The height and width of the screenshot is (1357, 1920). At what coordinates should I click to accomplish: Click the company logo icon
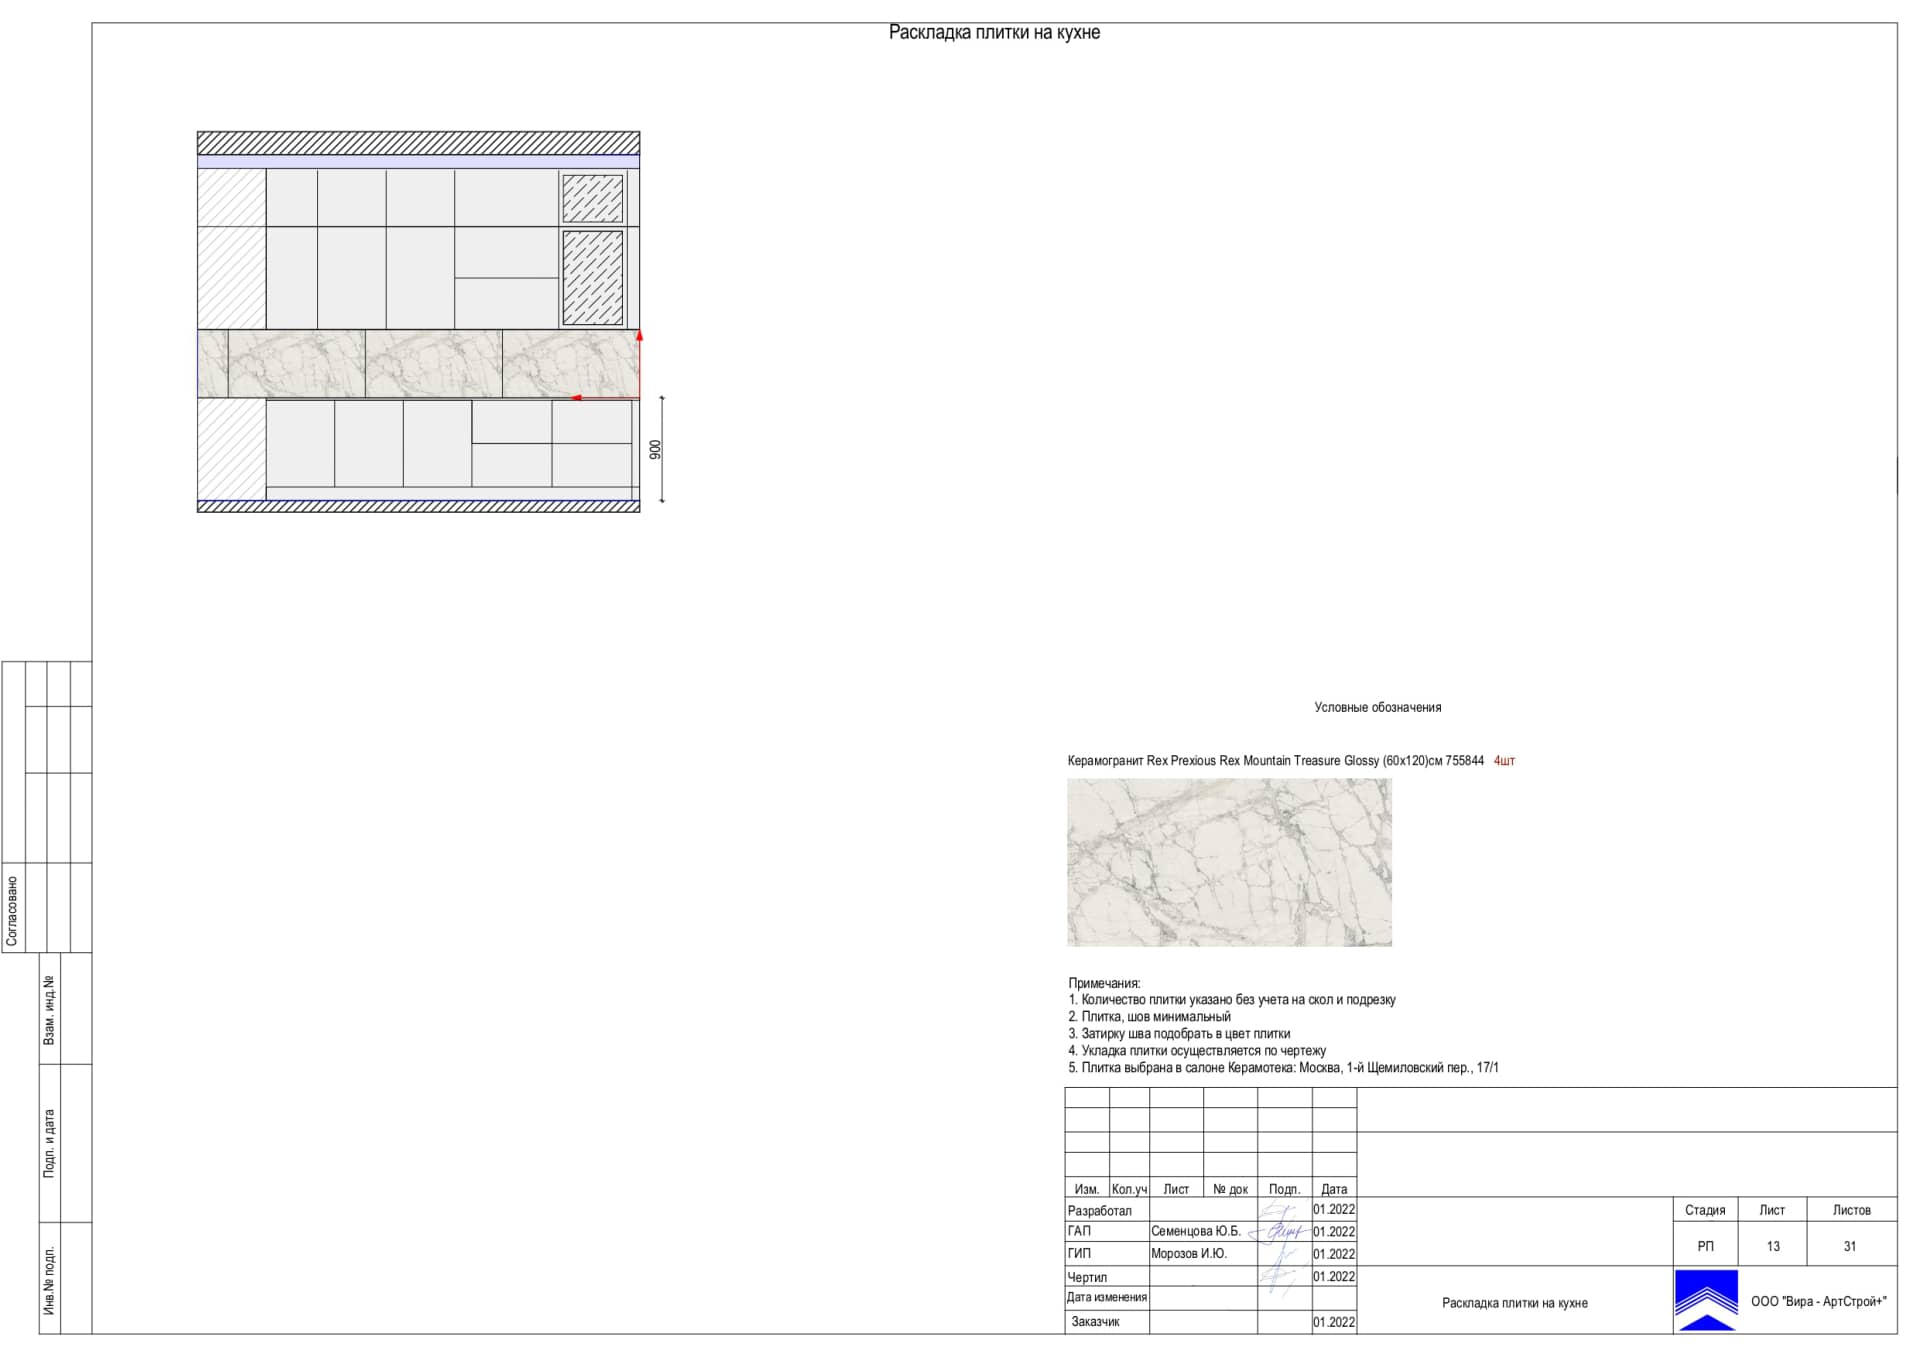click(x=1706, y=1300)
